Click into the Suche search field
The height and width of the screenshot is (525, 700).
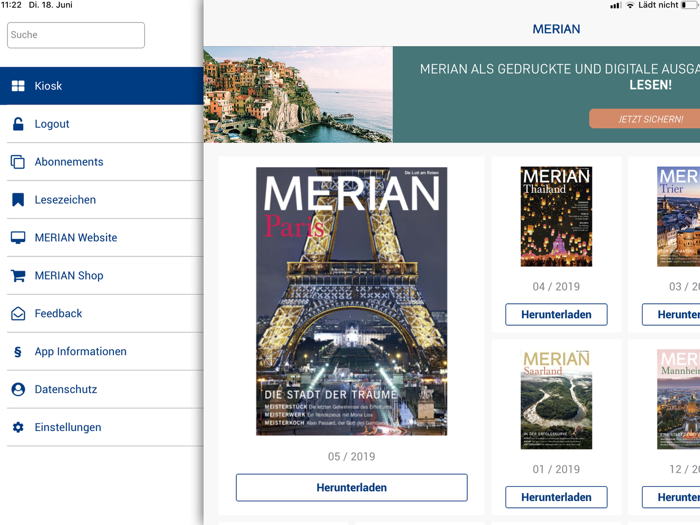click(76, 35)
